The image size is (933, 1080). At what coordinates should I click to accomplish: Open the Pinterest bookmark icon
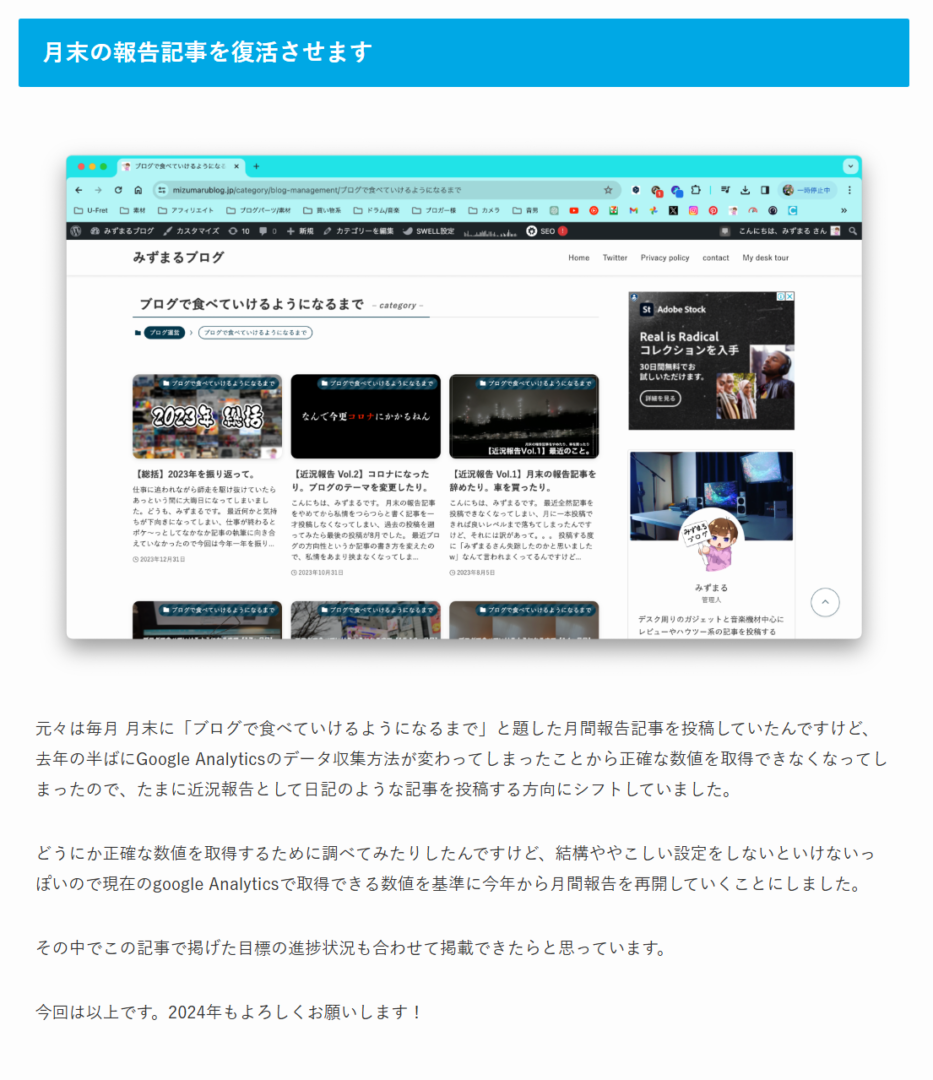click(713, 211)
